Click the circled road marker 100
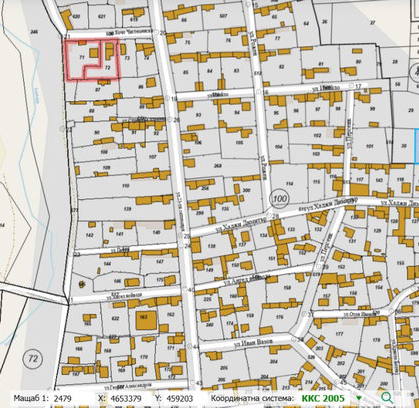The height and width of the screenshot is (408, 419). [x=279, y=199]
